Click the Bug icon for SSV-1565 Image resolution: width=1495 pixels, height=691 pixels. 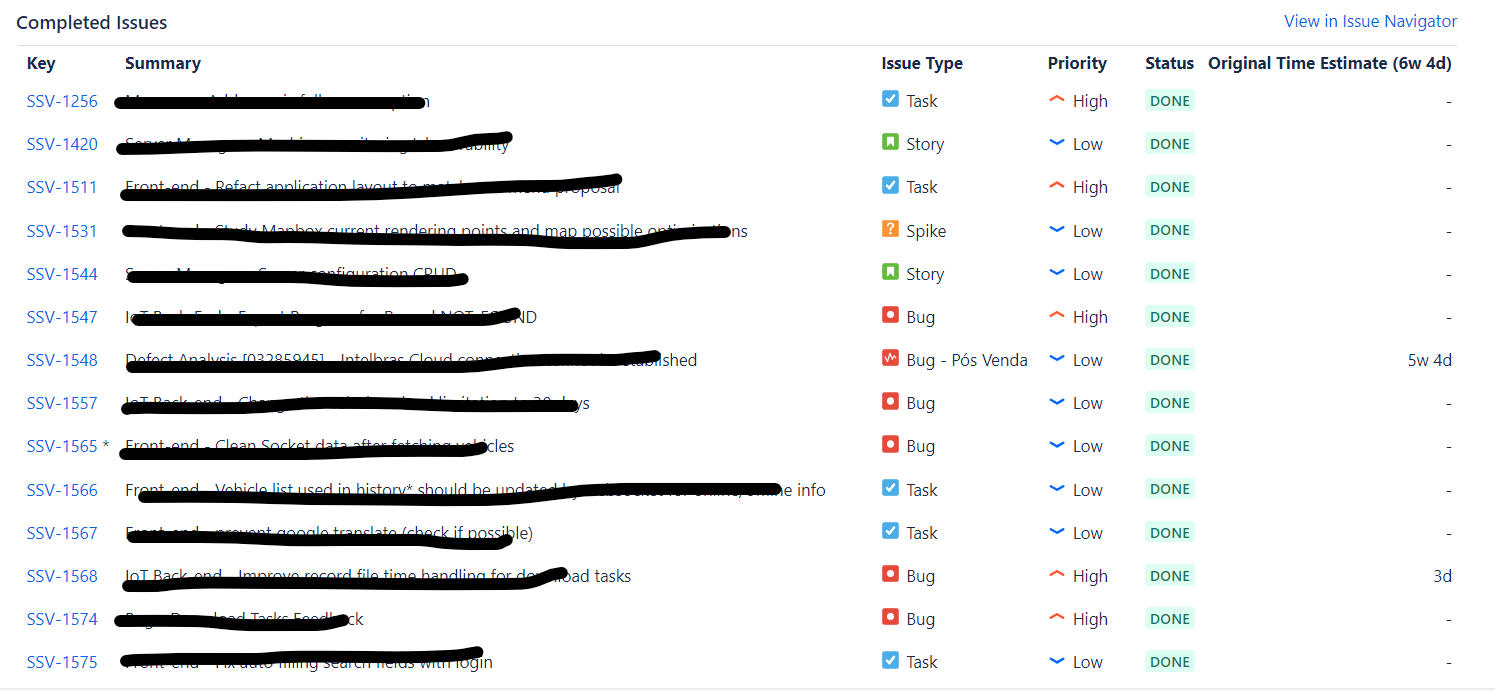tap(890, 444)
